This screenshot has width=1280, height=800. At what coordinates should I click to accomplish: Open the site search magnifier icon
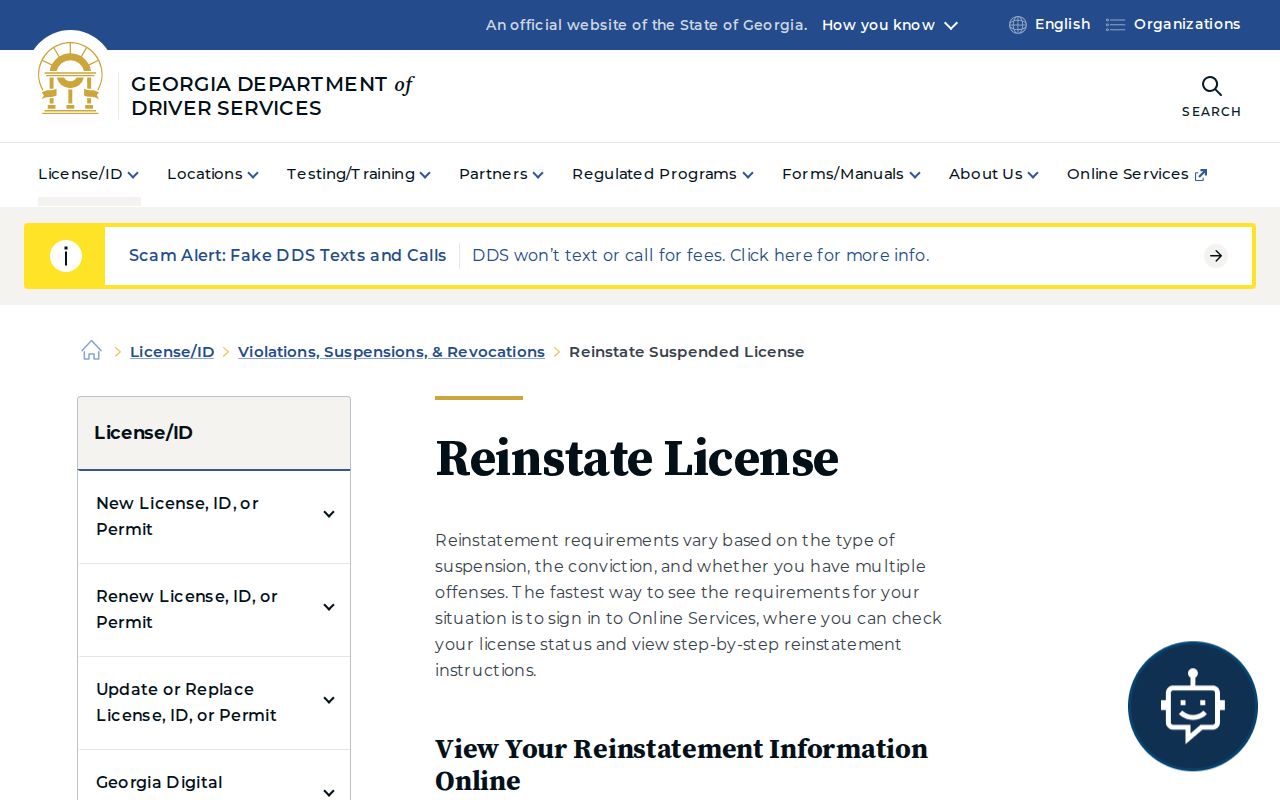tap(1211, 86)
